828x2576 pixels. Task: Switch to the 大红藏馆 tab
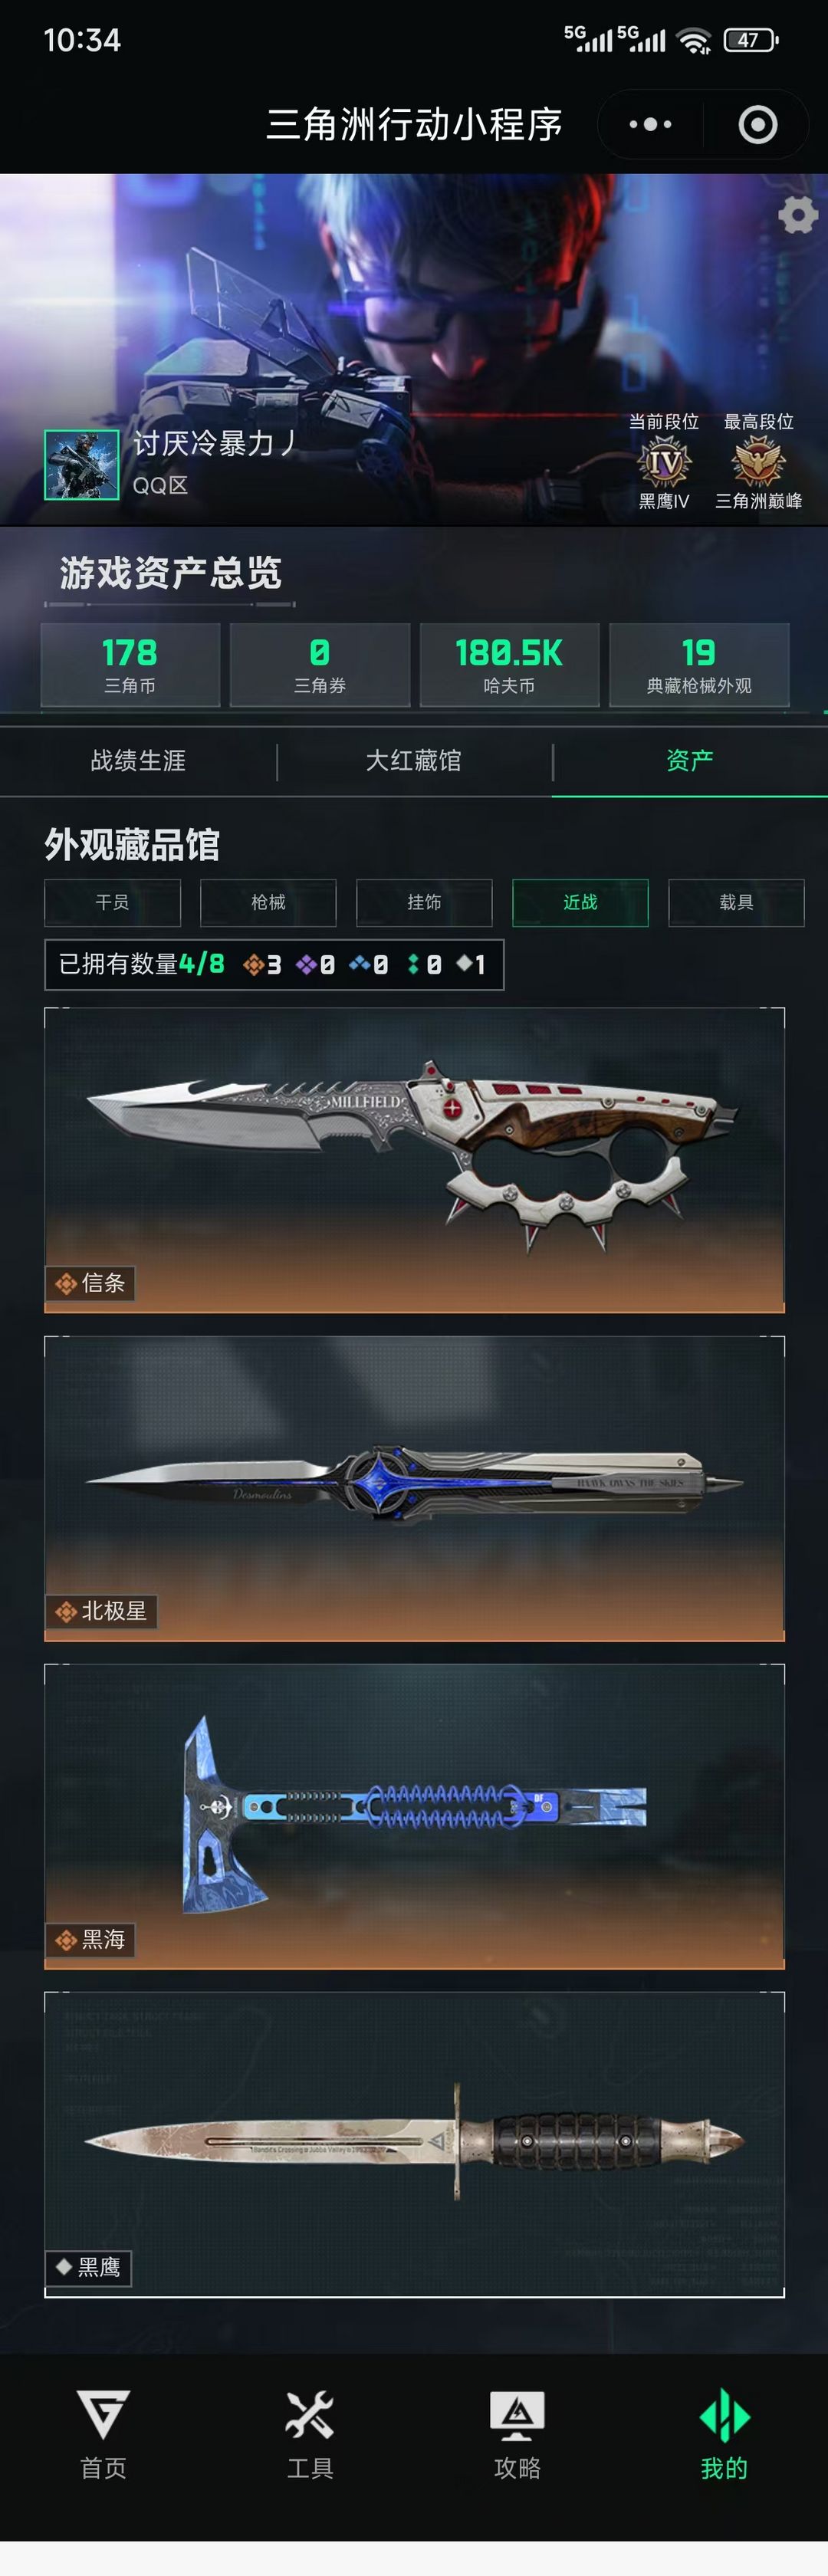[x=414, y=761]
